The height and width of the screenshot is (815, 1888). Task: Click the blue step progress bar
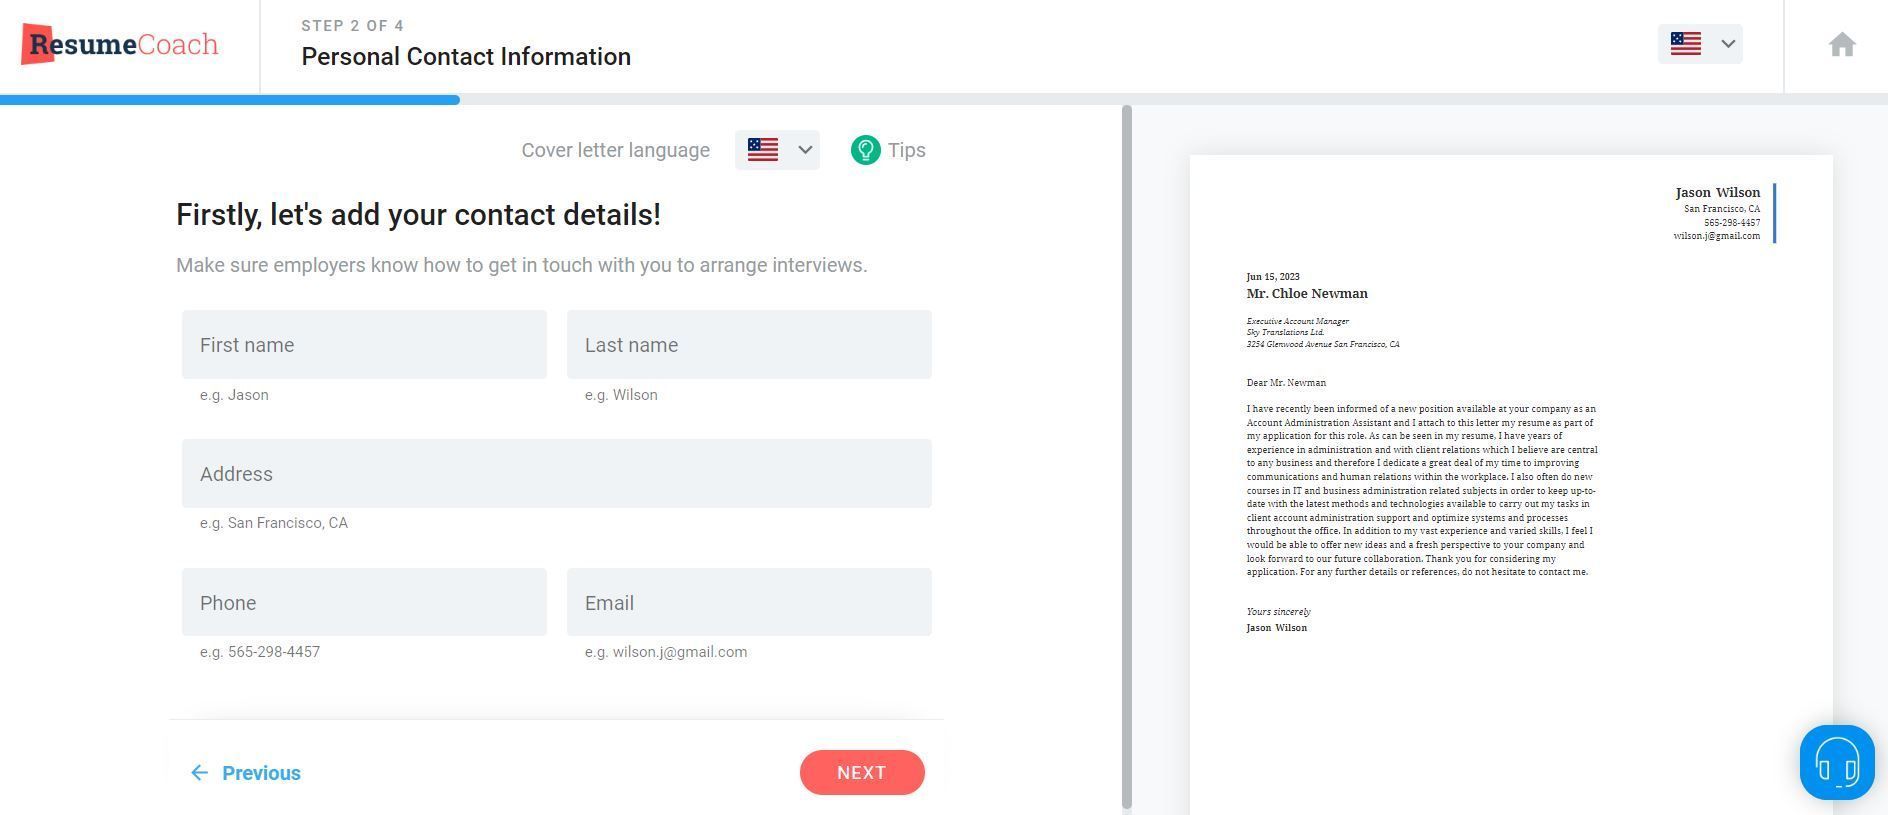[230, 100]
